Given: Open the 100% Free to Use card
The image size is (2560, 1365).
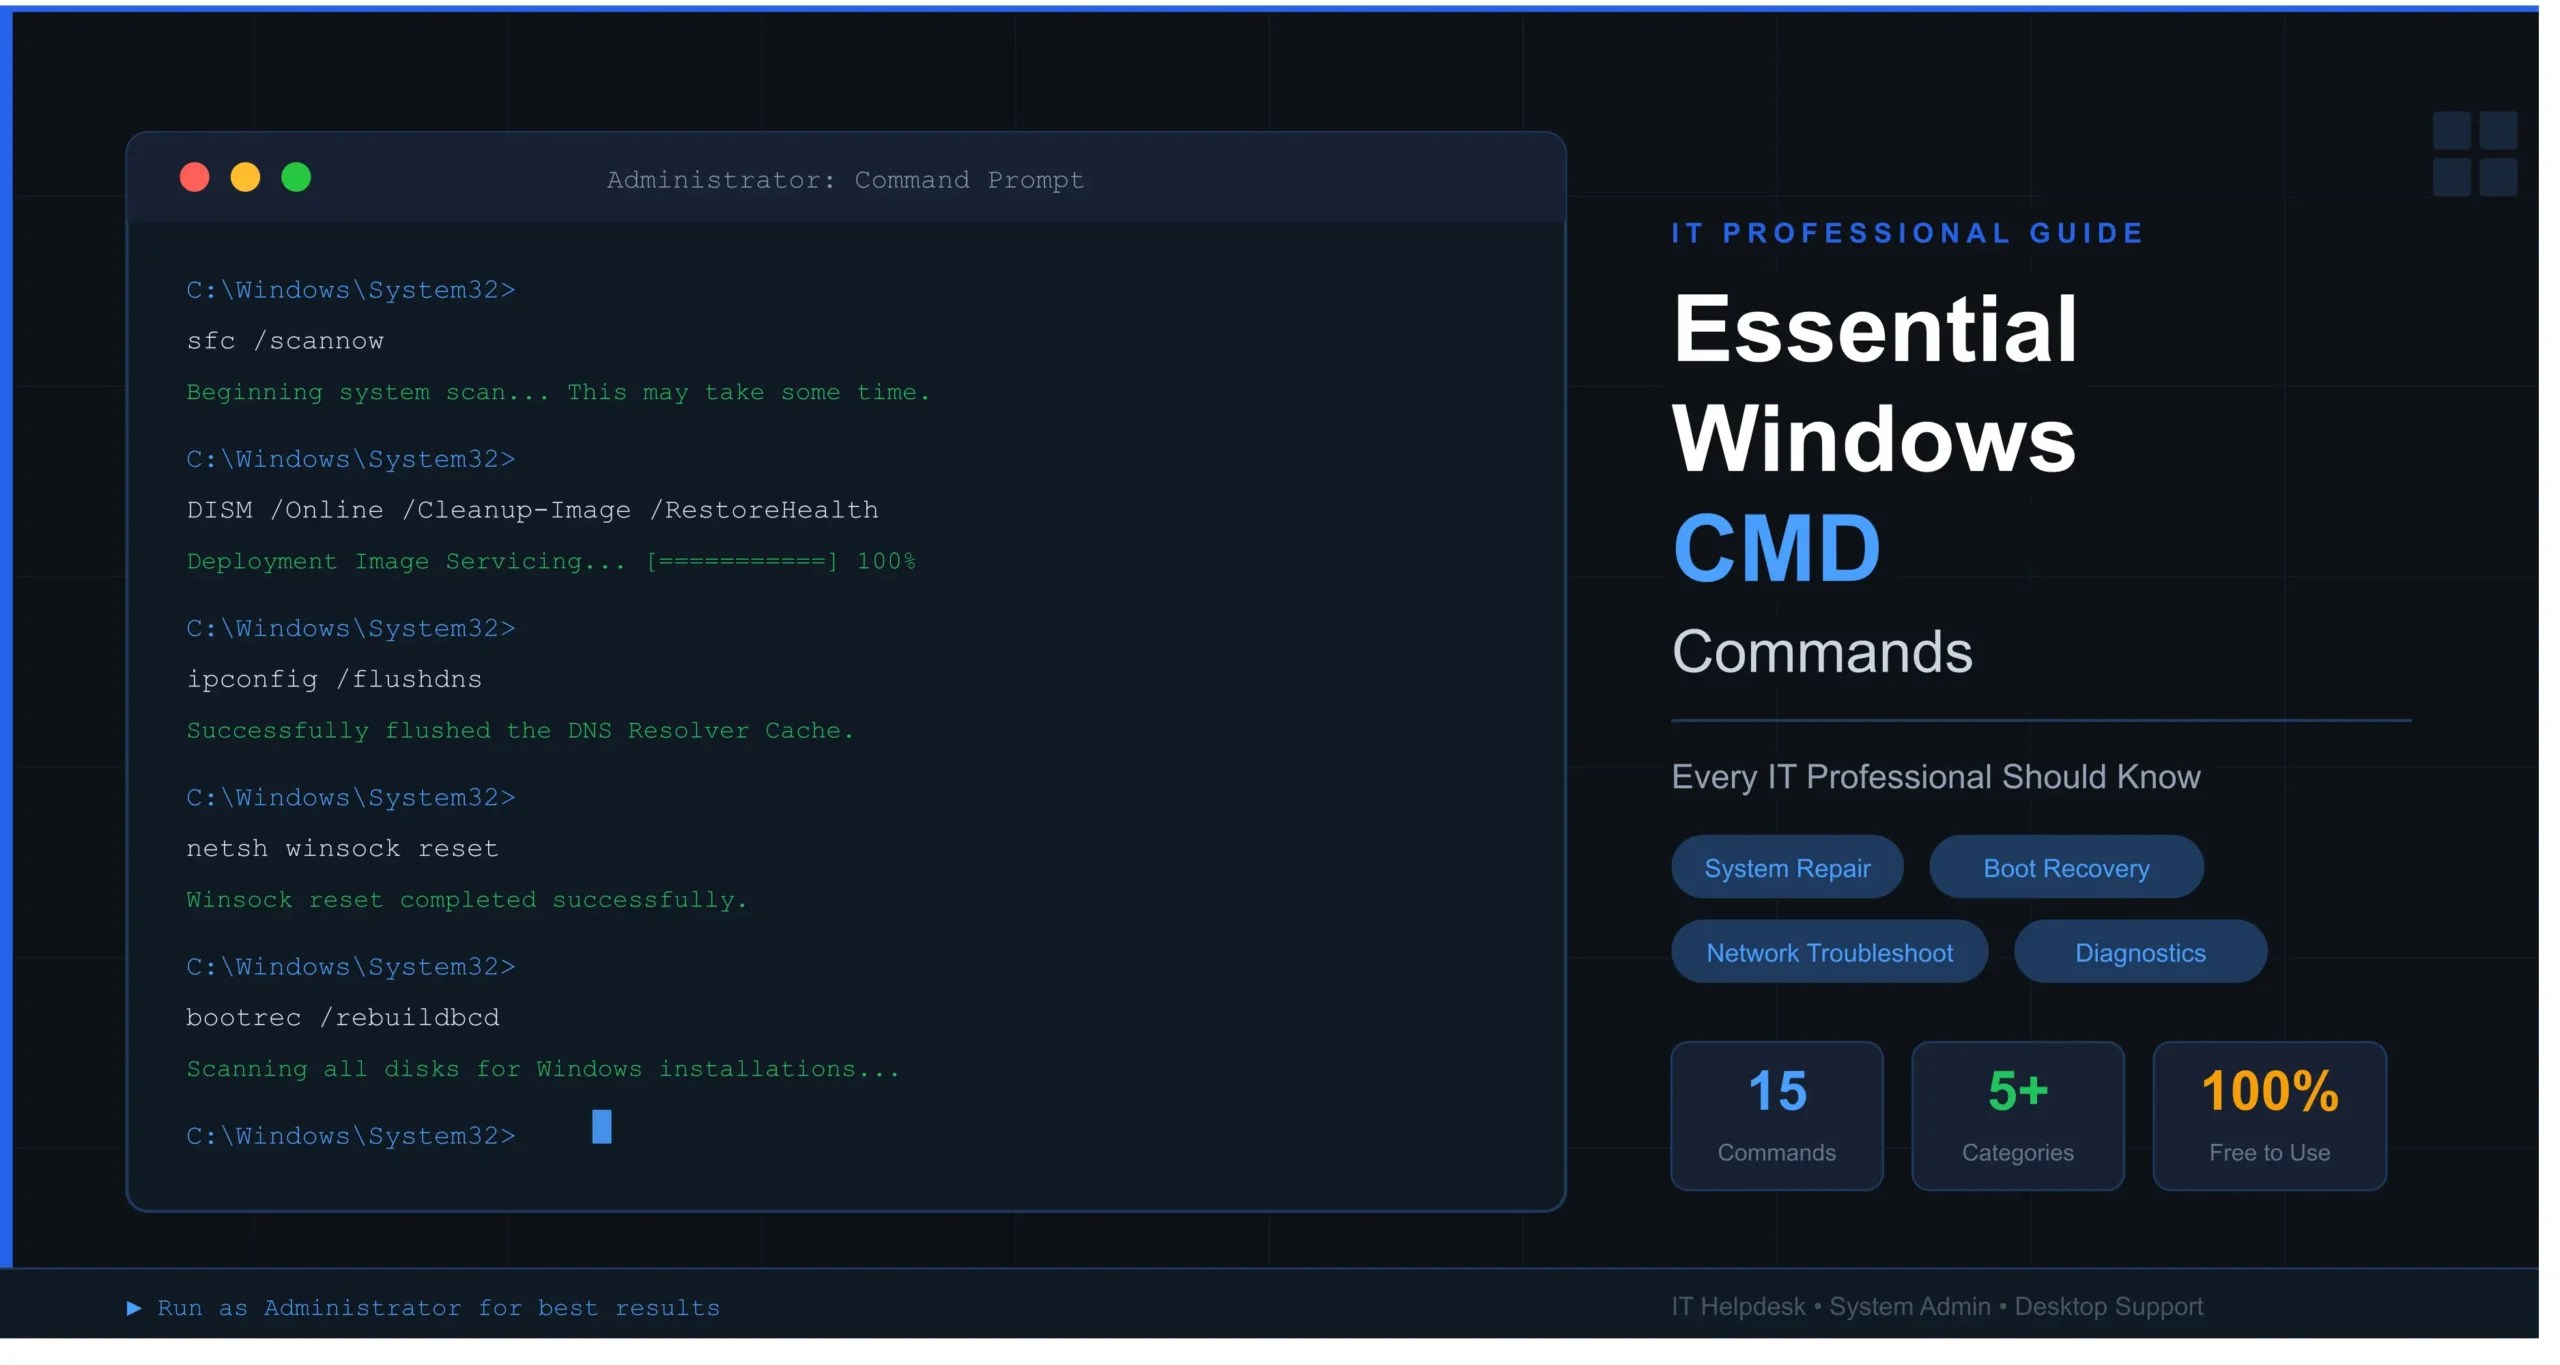Looking at the screenshot, I should pyautogui.click(x=2270, y=1116).
